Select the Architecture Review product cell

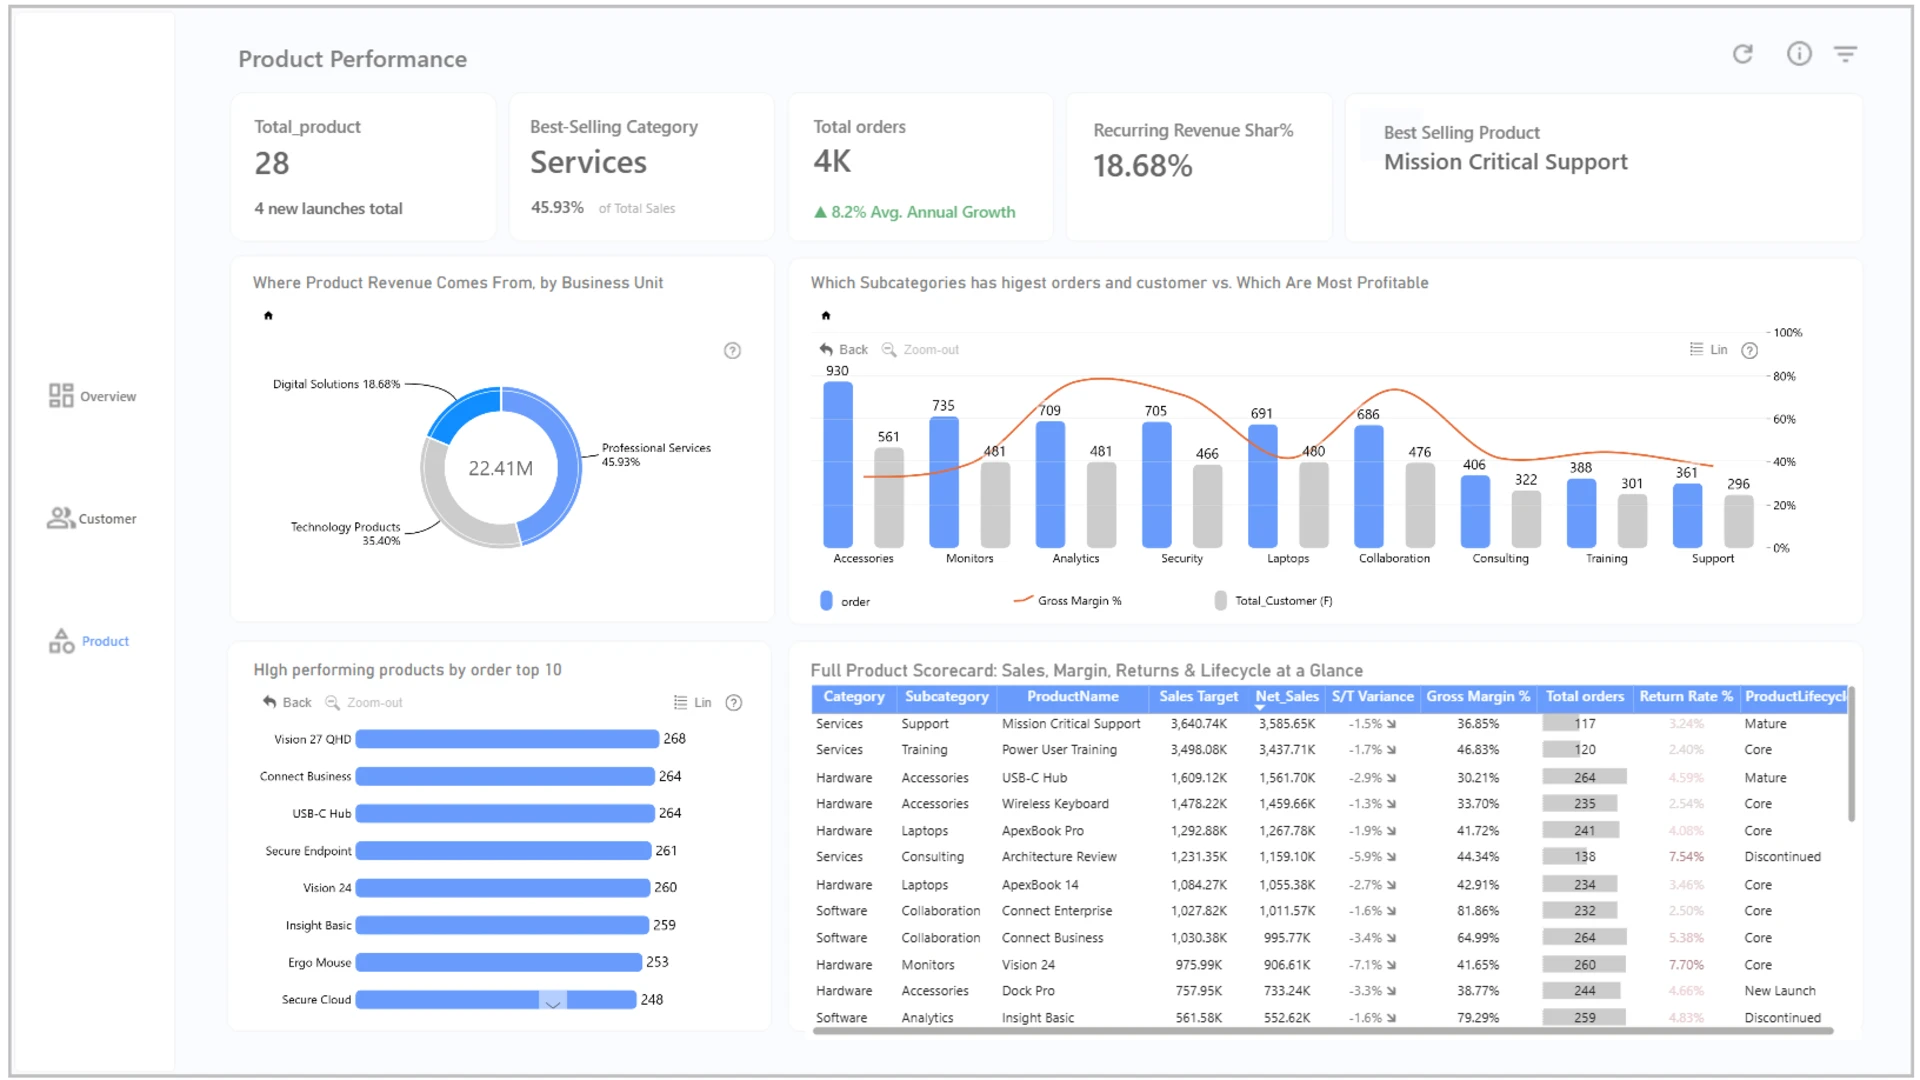click(x=1059, y=857)
